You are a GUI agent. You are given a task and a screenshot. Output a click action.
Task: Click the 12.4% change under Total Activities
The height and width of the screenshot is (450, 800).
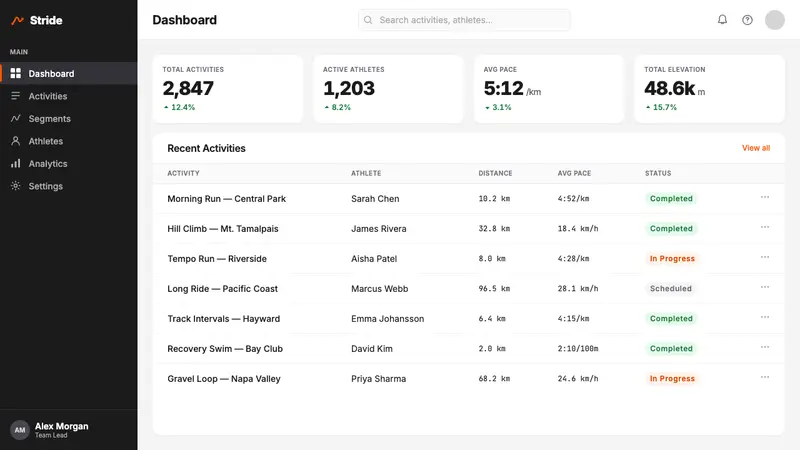point(180,107)
